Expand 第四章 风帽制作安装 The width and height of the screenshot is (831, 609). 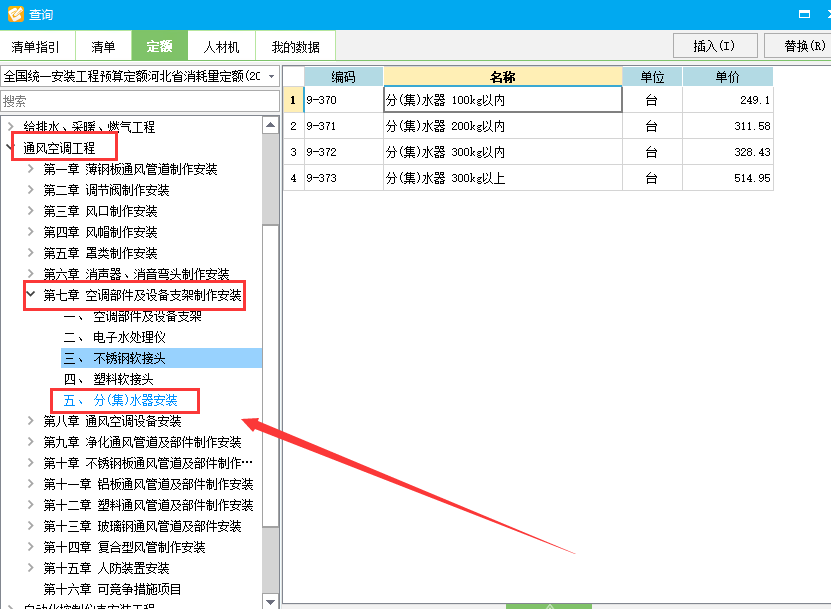(x=31, y=232)
